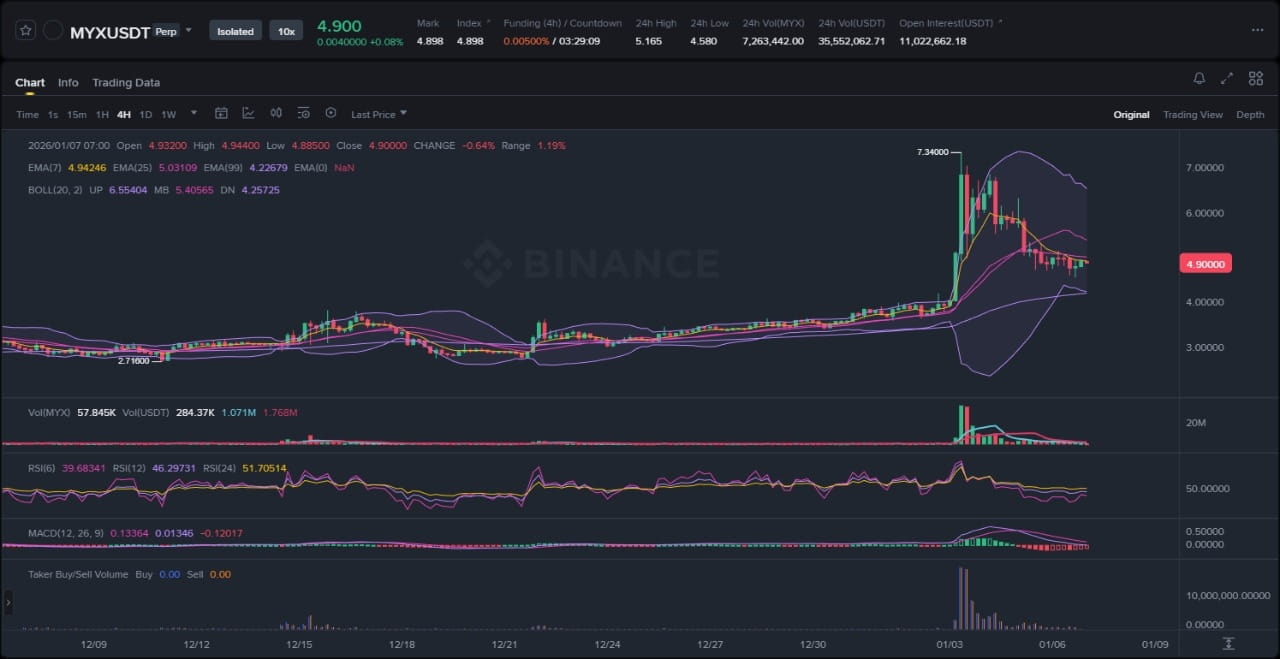This screenshot has width=1280, height=659.
Task: Click the Vol(MYX) indicator label
Action: click(49, 412)
